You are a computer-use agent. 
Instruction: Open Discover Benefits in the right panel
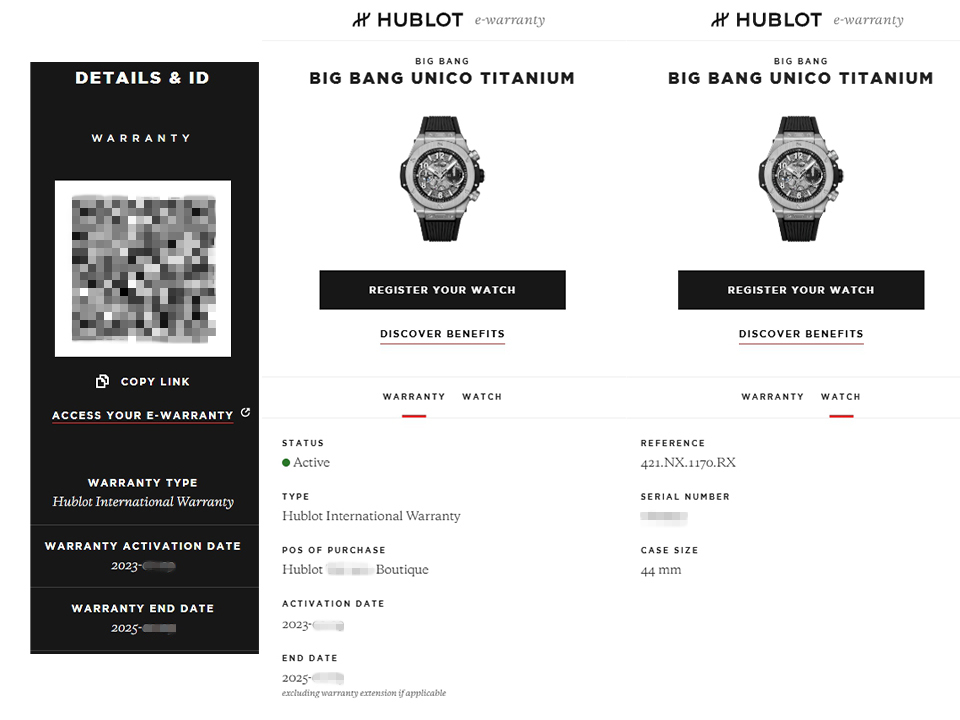[x=801, y=334]
